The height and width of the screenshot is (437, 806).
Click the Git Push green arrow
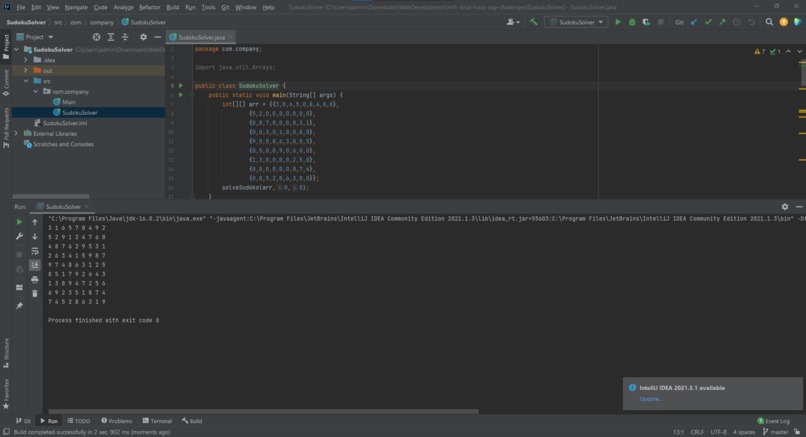coord(722,22)
